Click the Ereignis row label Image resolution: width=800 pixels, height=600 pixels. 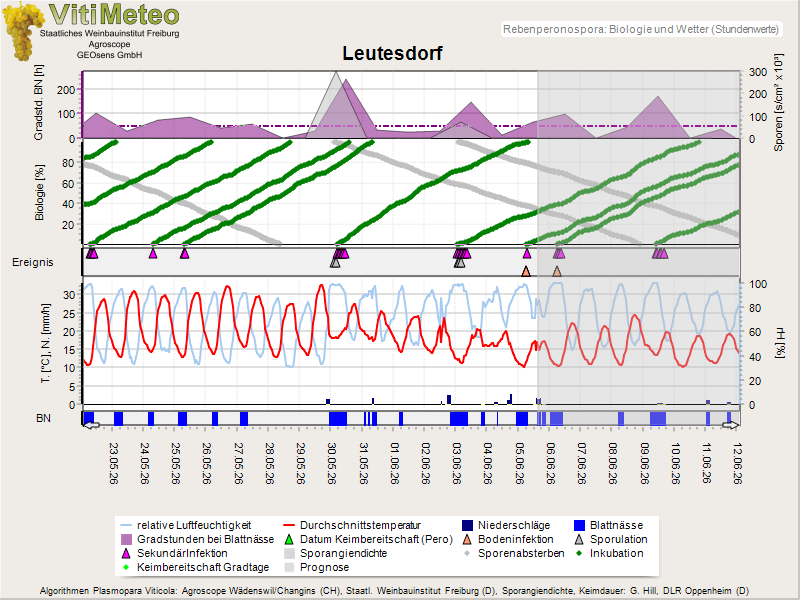pyautogui.click(x=33, y=262)
